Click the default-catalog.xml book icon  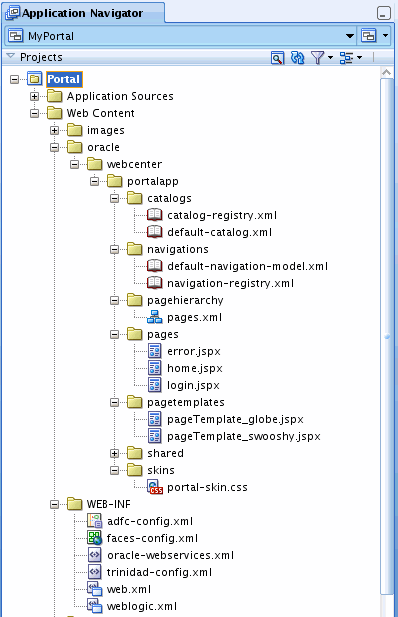pyautogui.click(x=154, y=232)
